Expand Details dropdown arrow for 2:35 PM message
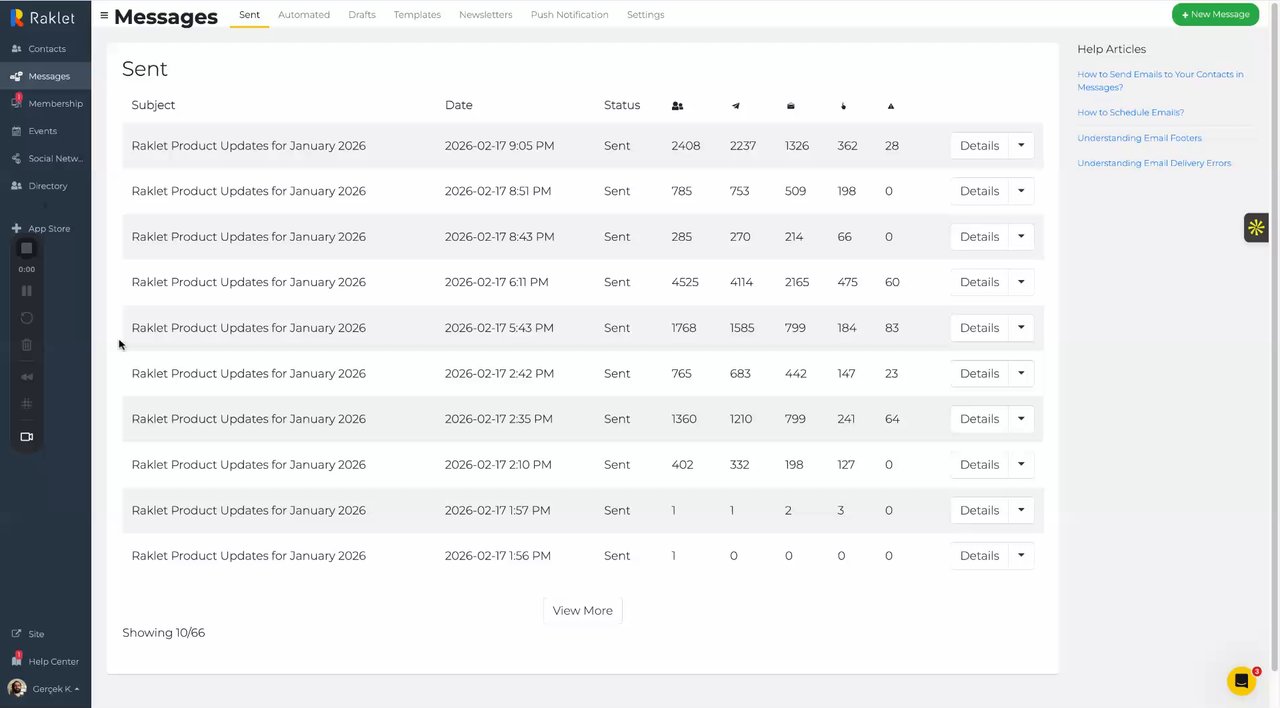The width and height of the screenshot is (1280, 708). [x=1021, y=419]
